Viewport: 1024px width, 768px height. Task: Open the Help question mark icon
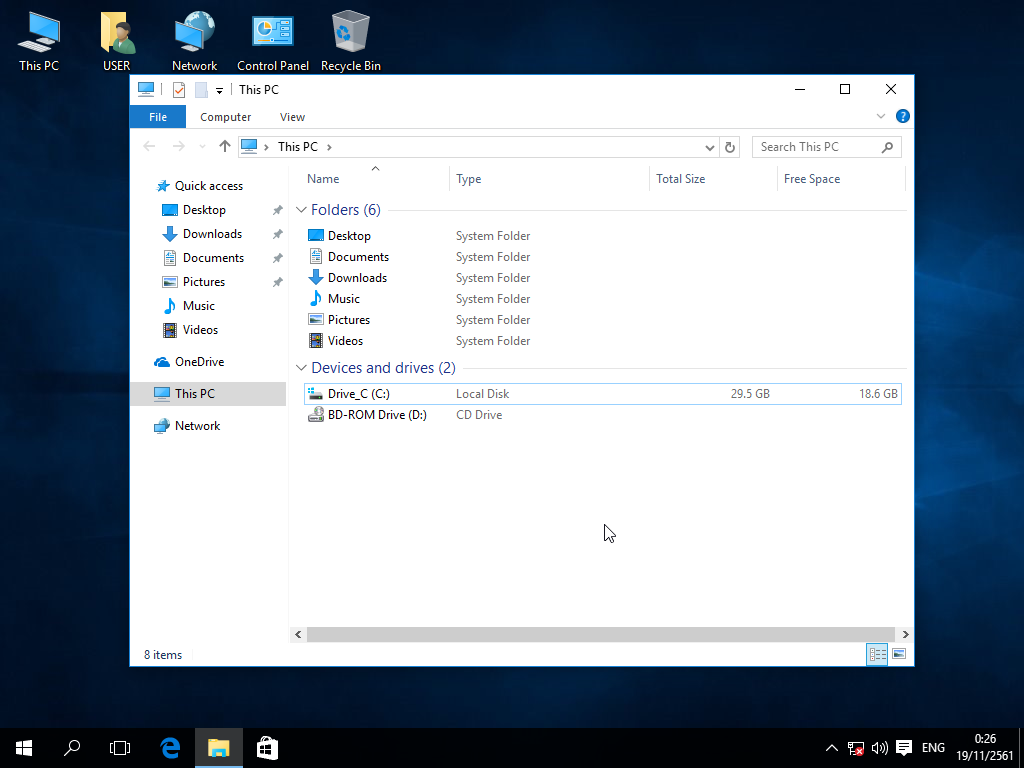[x=902, y=117]
